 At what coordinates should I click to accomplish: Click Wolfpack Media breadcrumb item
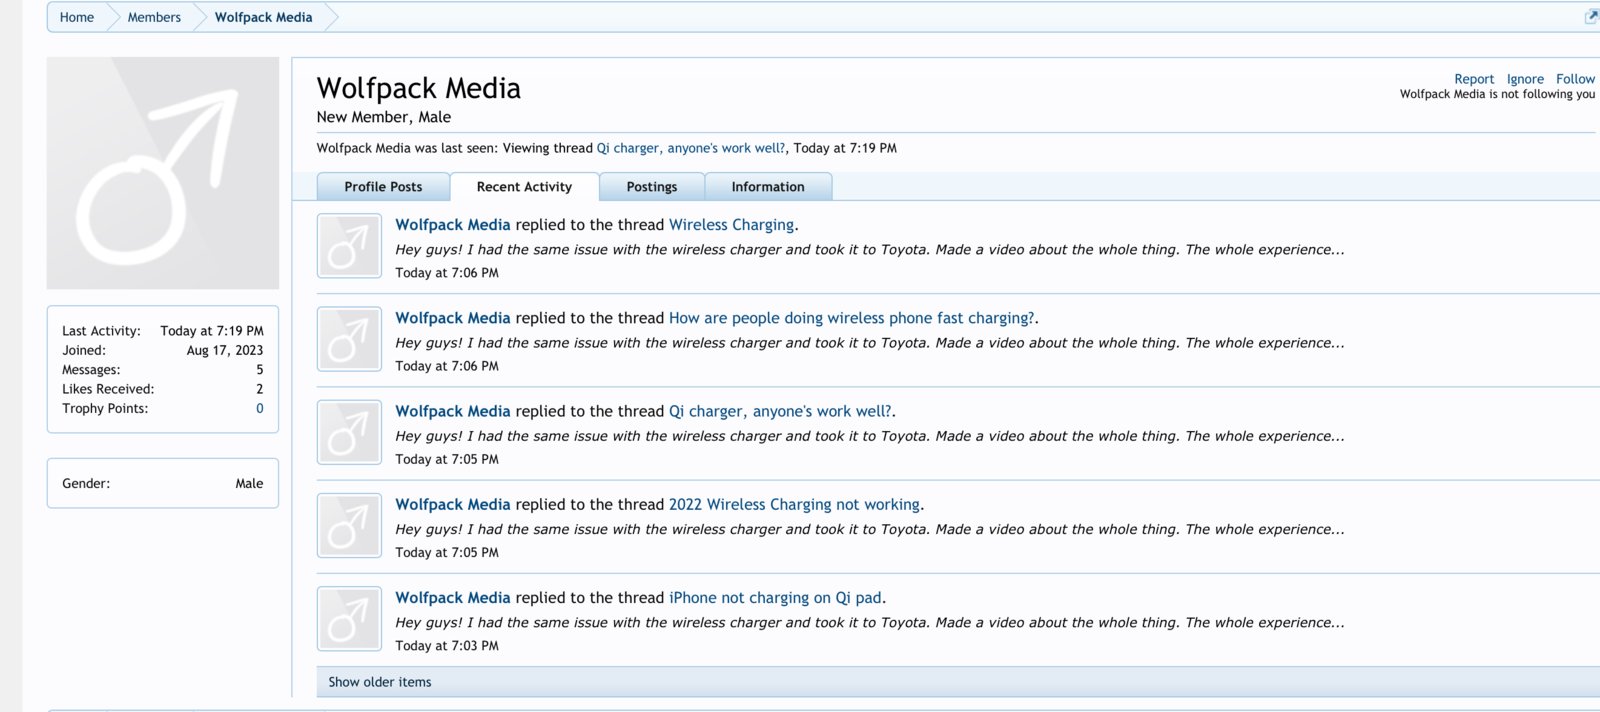[x=263, y=17]
